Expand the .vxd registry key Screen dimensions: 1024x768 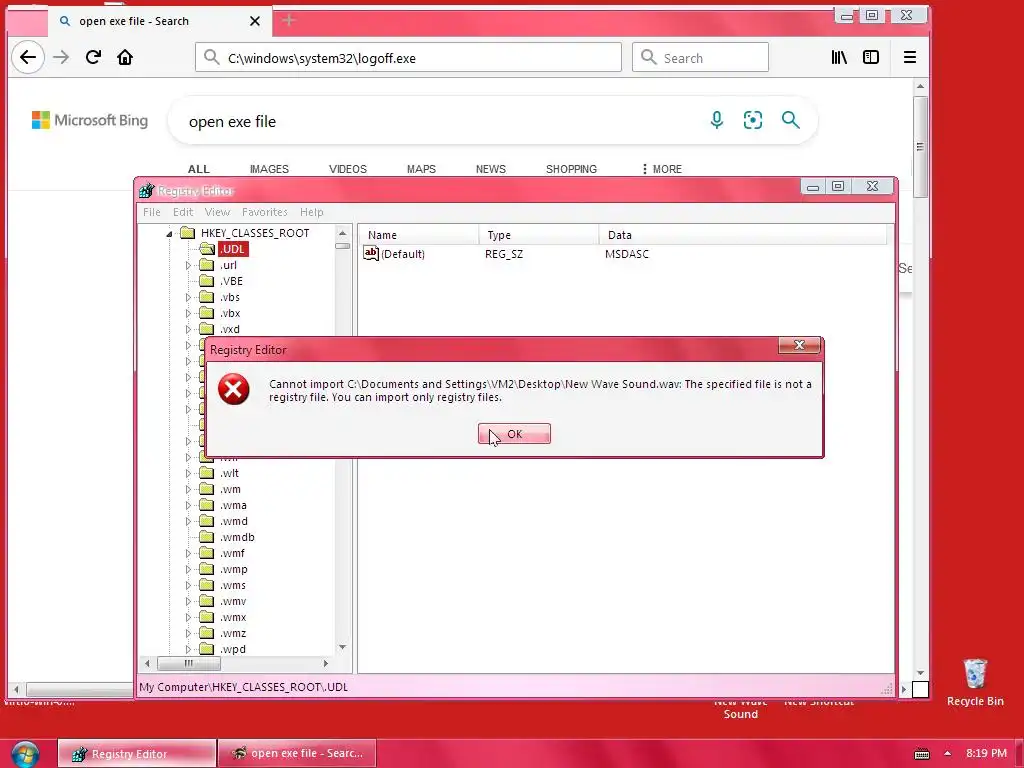tap(188, 329)
